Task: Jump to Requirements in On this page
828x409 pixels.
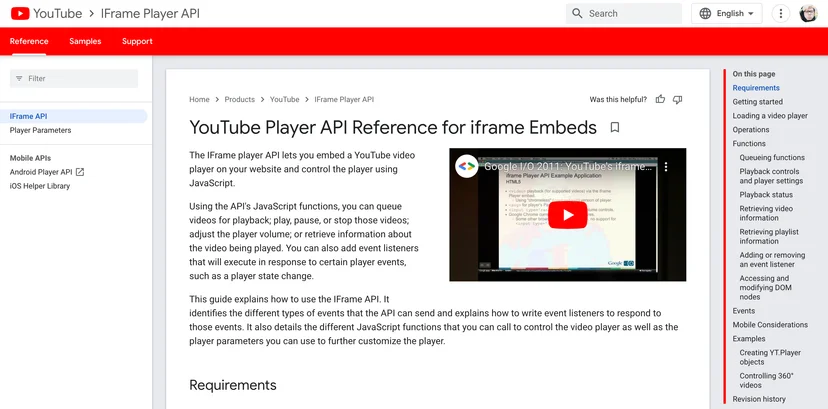Action: tap(756, 88)
